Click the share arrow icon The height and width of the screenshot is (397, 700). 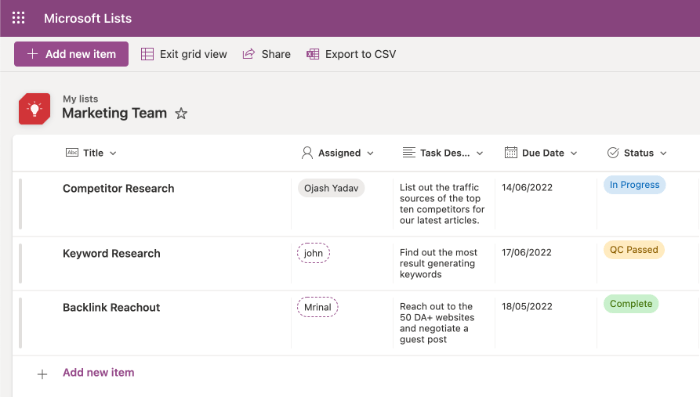tap(249, 54)
